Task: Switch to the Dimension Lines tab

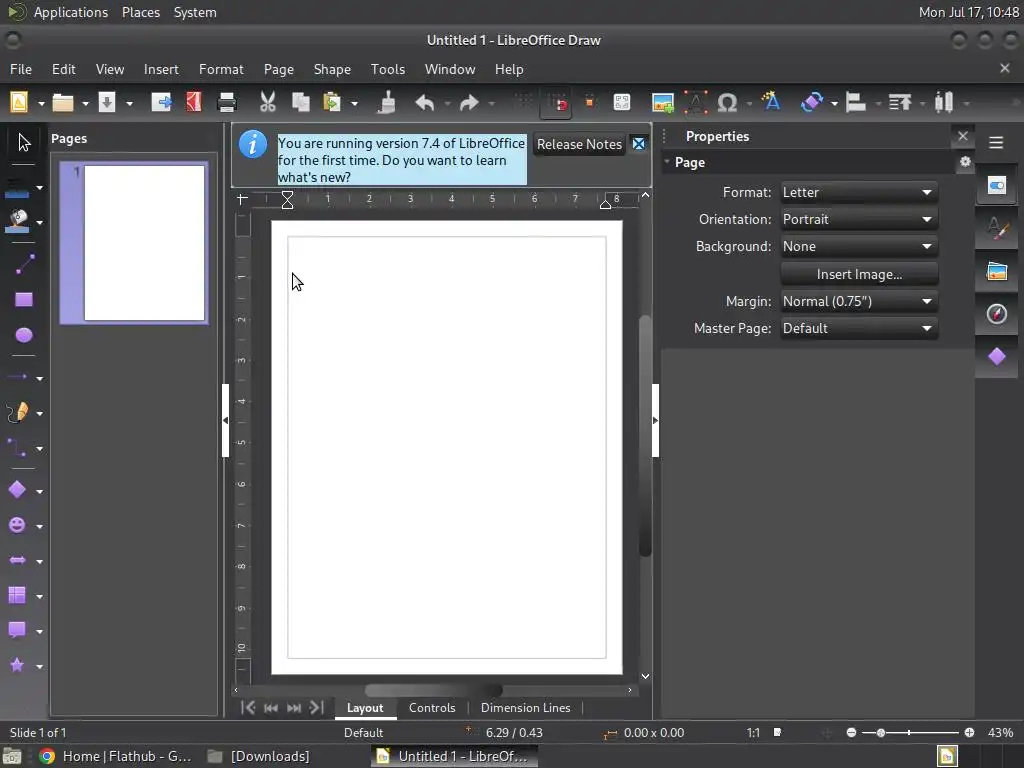Action: point(525,708)
